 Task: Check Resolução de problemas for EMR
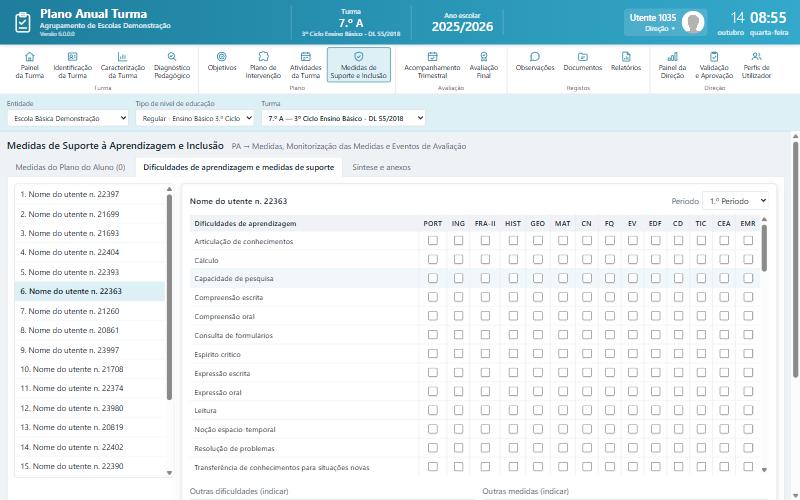click(x=748, y=447)
